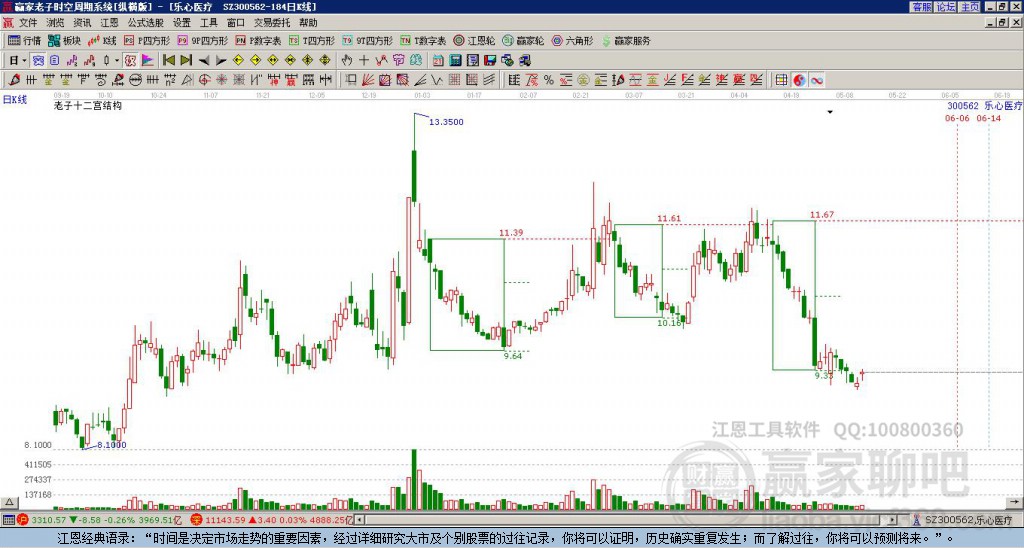Click the 300562 乐心医疗 stock label
Image resolution: width=1024 pixels, height=548 pixels.
pos(984,105)
